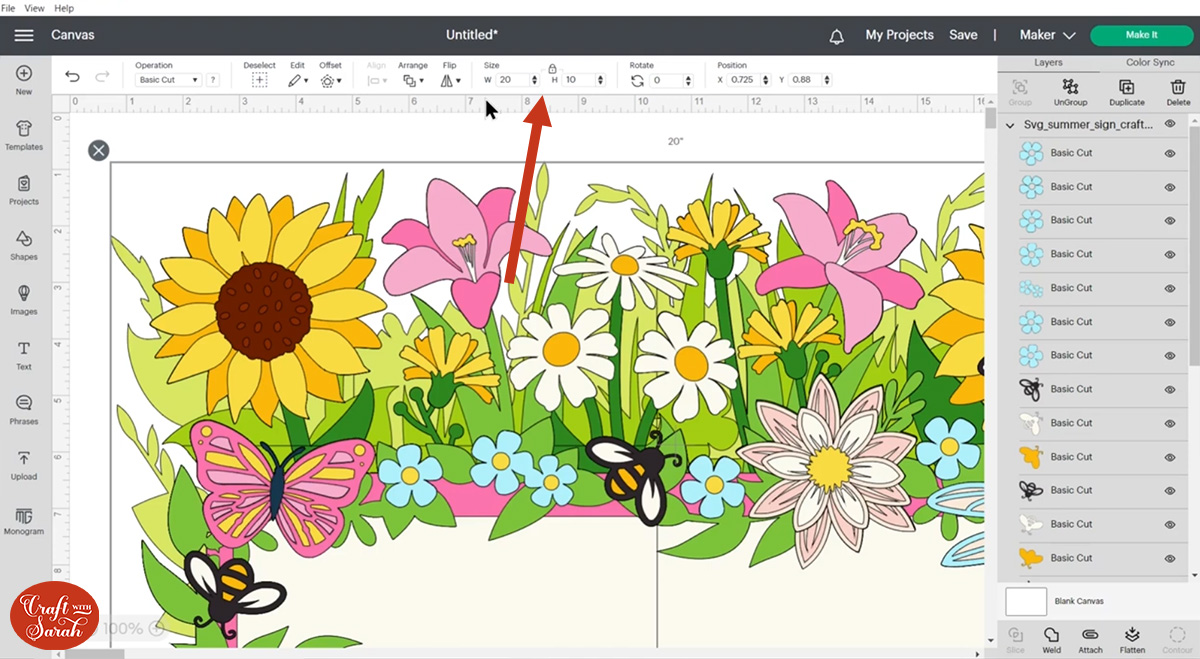Hide the Svg_summer_sign_craft group layer
The image size is (1200, 659).
coord(1169,124)
